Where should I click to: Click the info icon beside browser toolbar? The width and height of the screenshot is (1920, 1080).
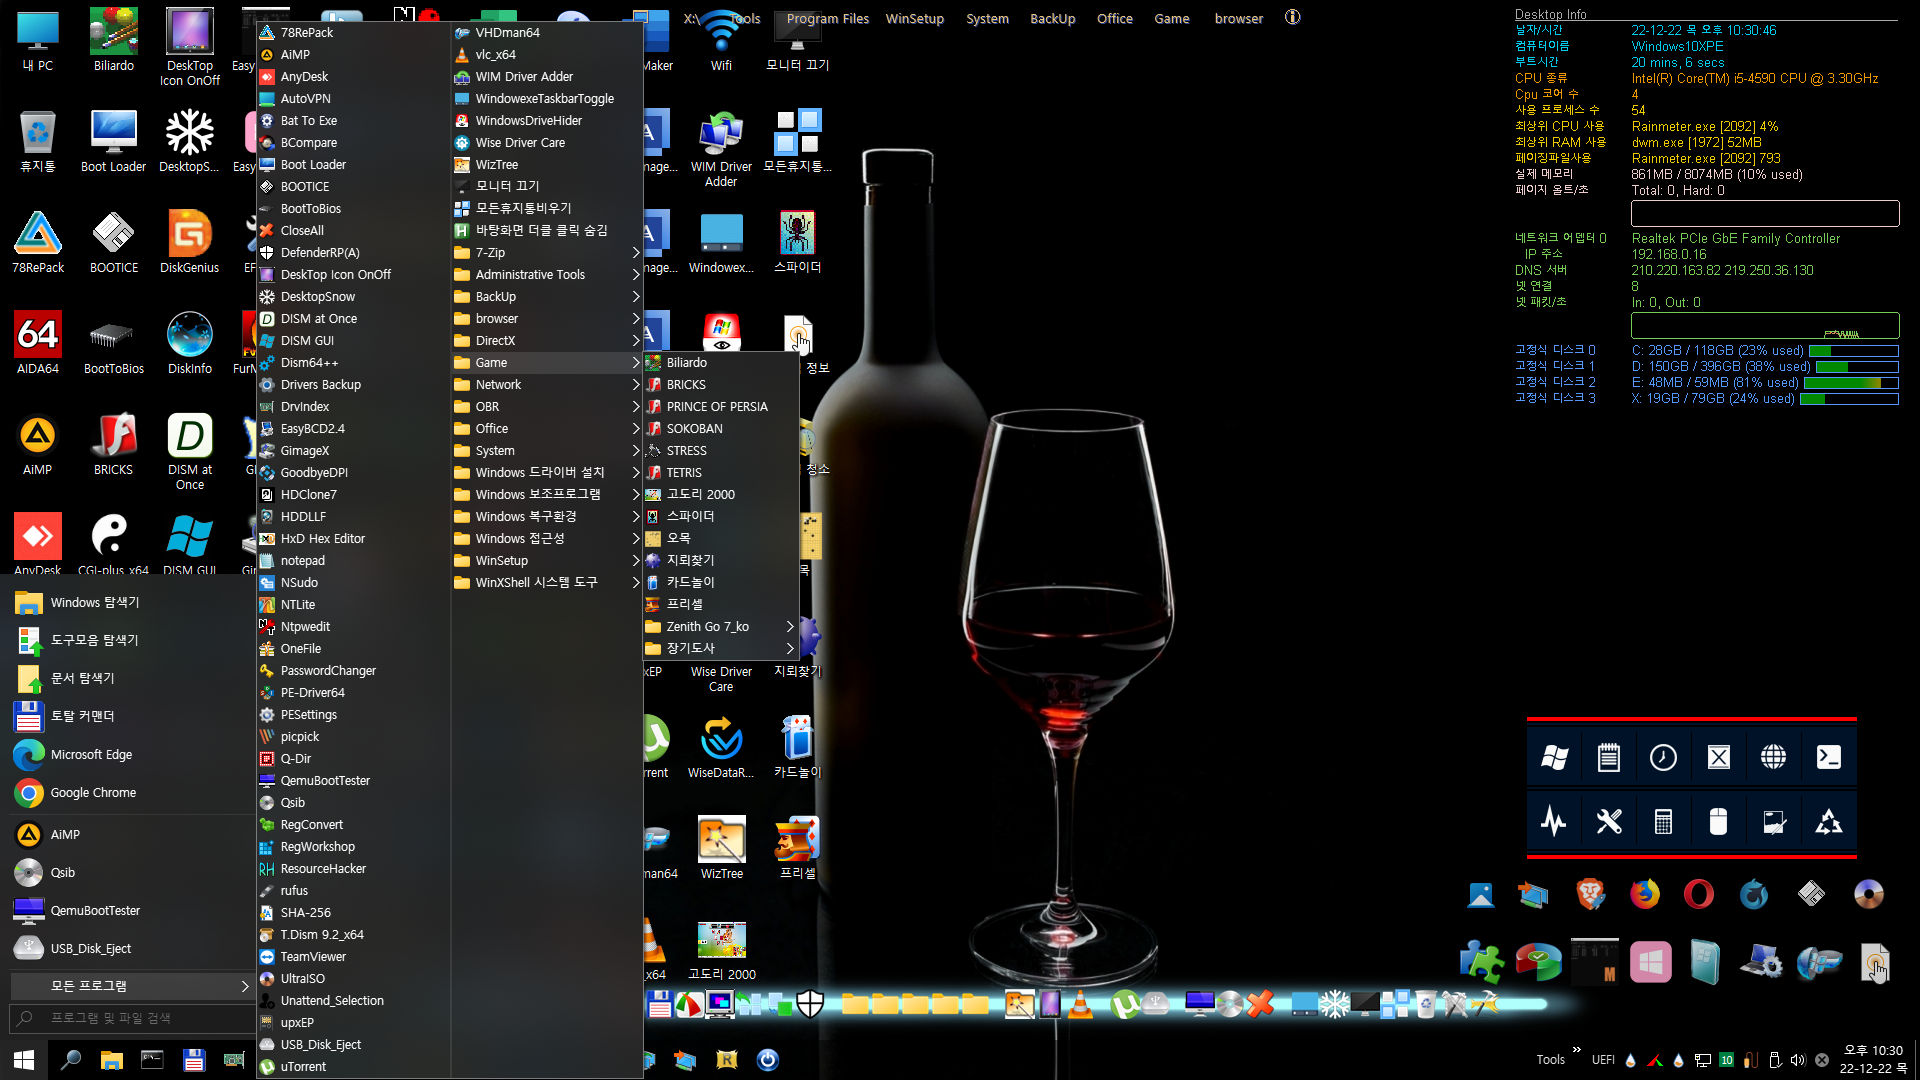[x=1292, y=17]
